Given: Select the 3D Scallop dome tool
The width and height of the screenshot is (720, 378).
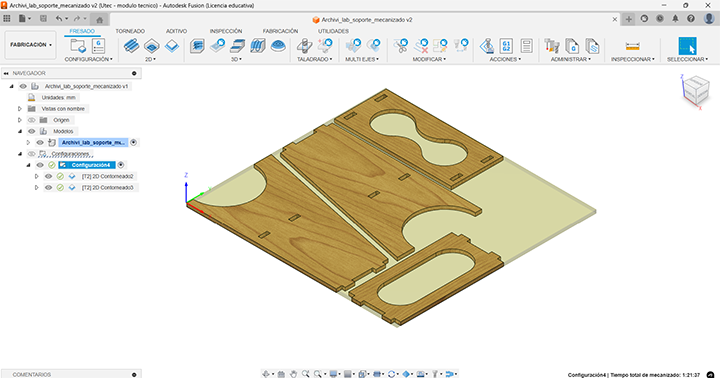Looking at the screenshot, I should (278, 46).
